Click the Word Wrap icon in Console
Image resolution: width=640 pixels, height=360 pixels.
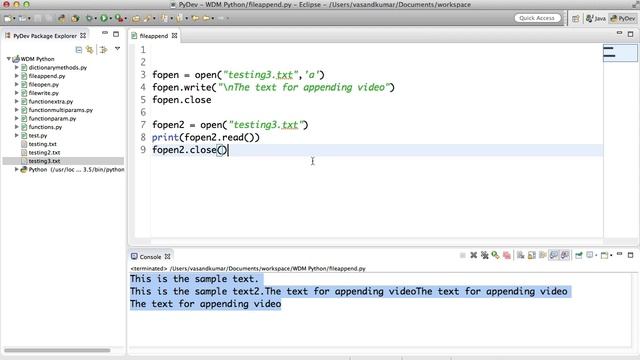pyautogui.click(x=542, y=255)
